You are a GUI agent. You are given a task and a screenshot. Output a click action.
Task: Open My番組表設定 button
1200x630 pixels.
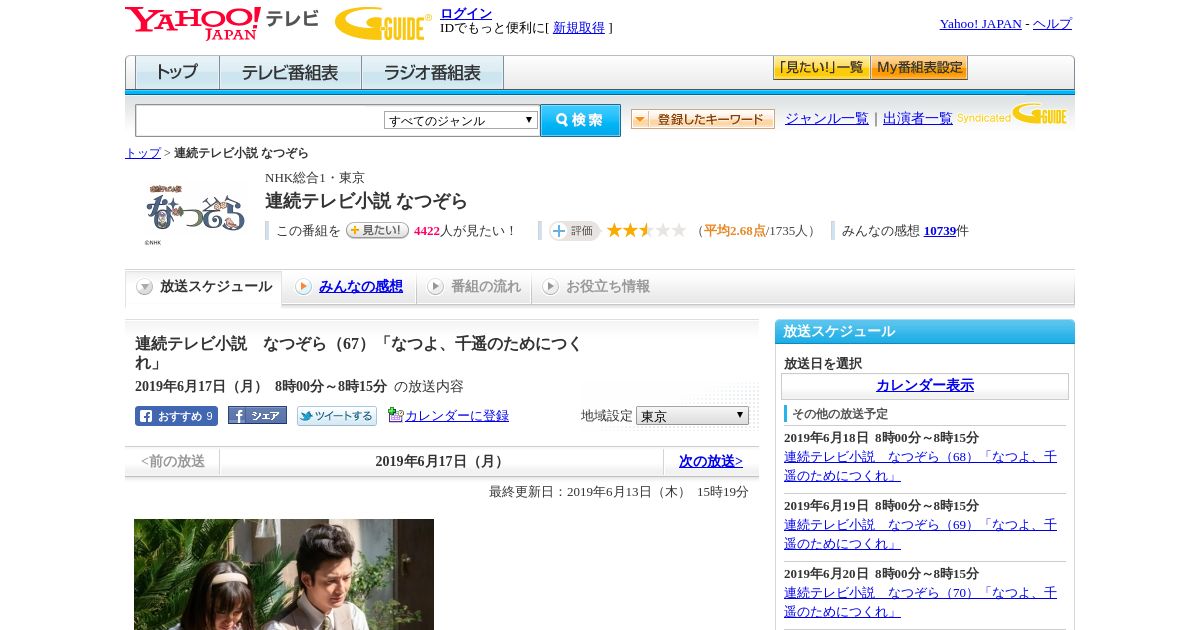pos(919,68)
